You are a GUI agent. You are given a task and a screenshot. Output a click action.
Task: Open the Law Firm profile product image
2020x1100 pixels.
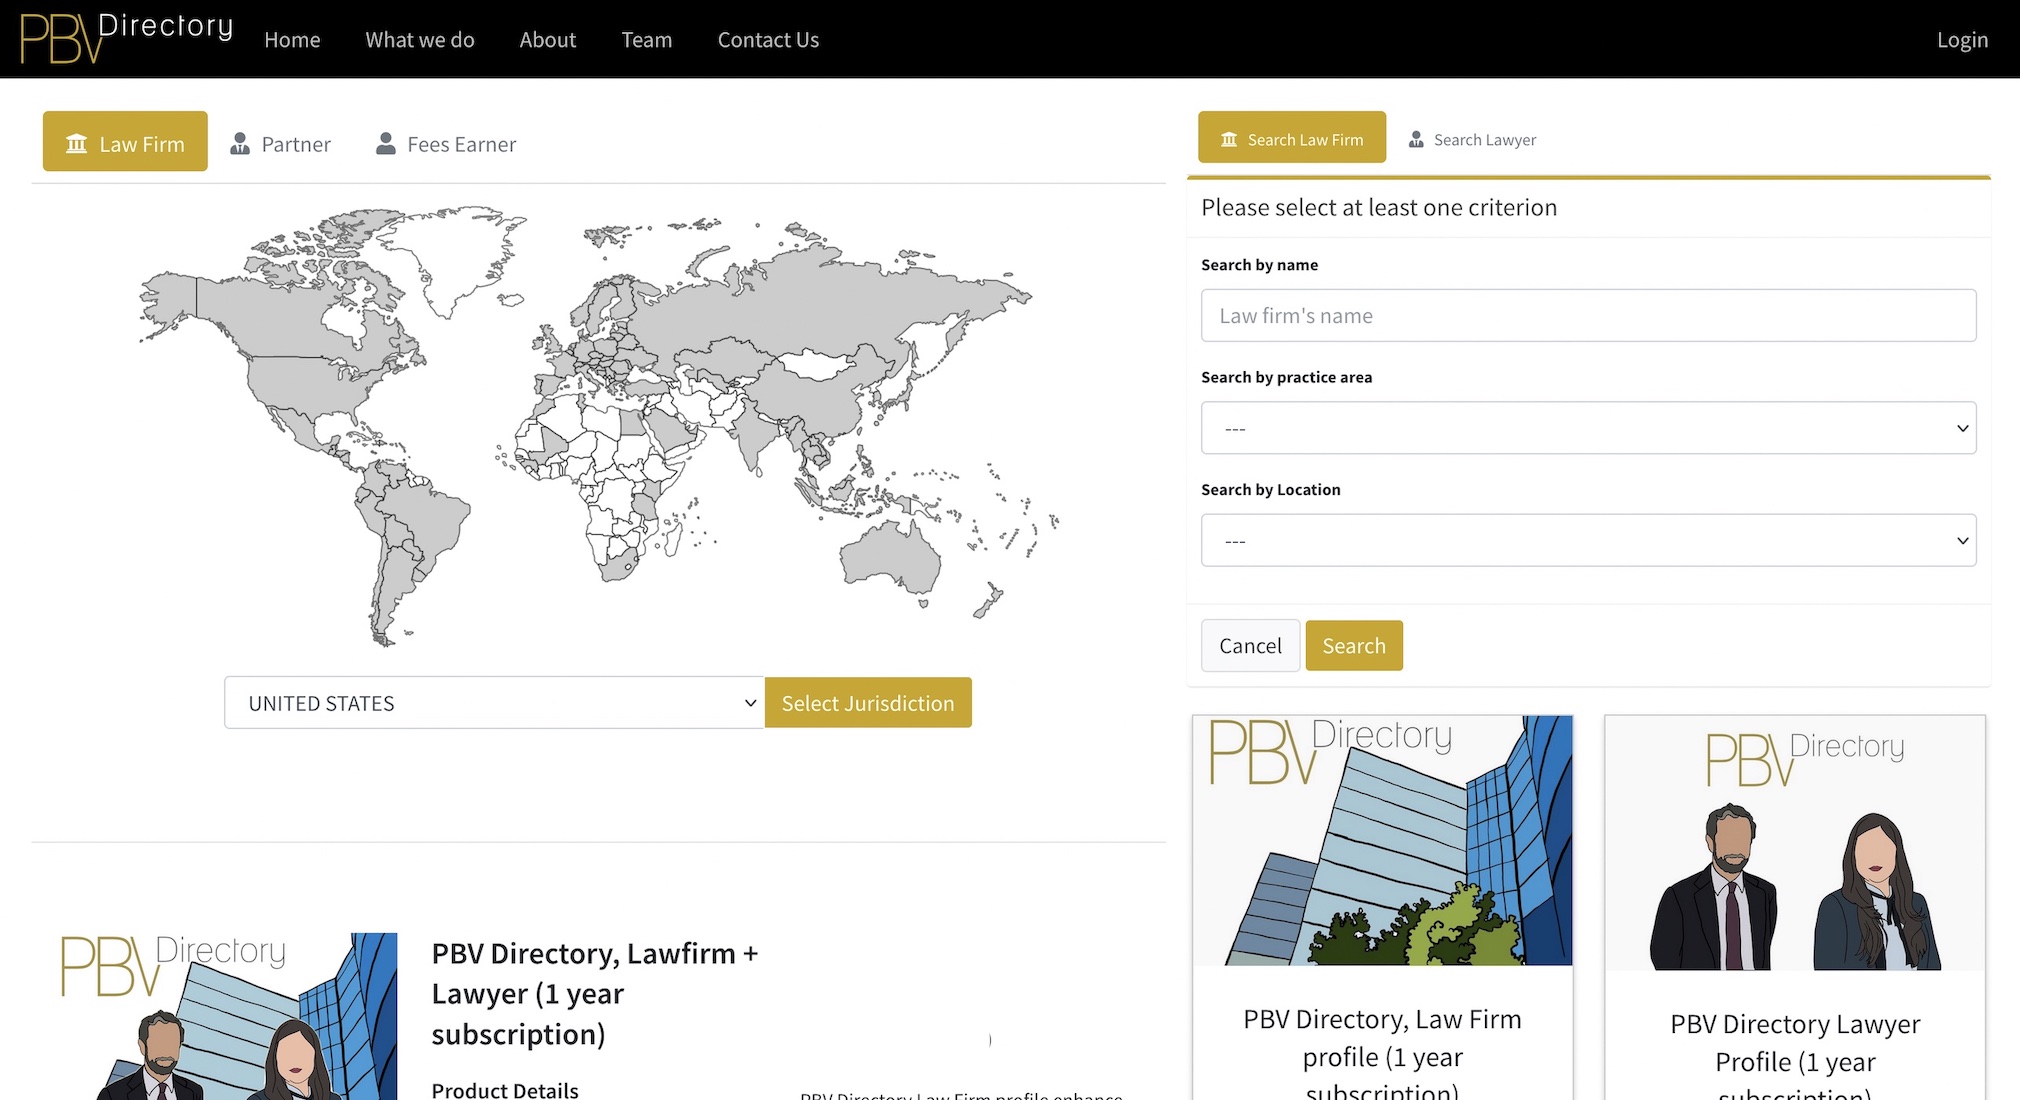pyautogui.click(x=1382, y=840)
